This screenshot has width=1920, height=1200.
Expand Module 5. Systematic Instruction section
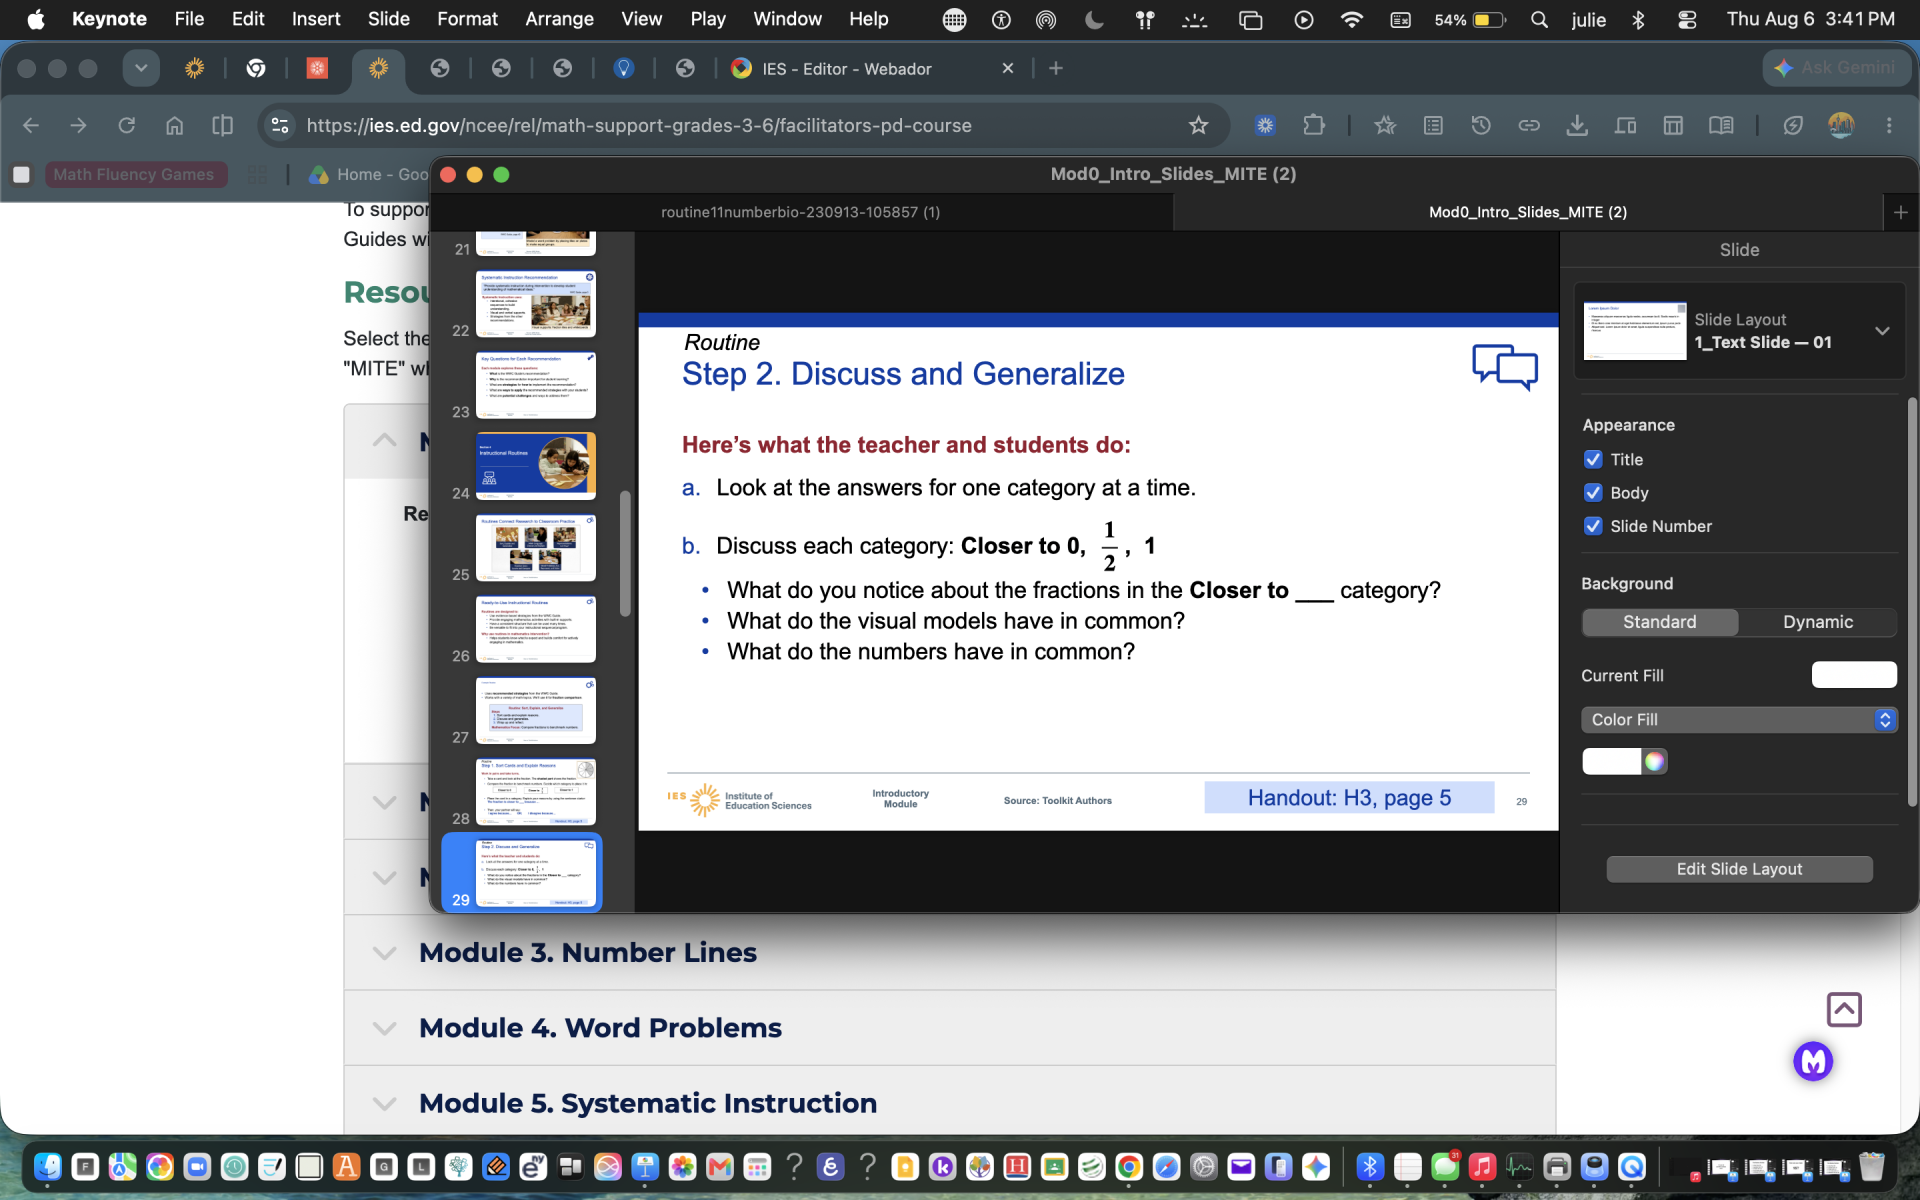949,1103
